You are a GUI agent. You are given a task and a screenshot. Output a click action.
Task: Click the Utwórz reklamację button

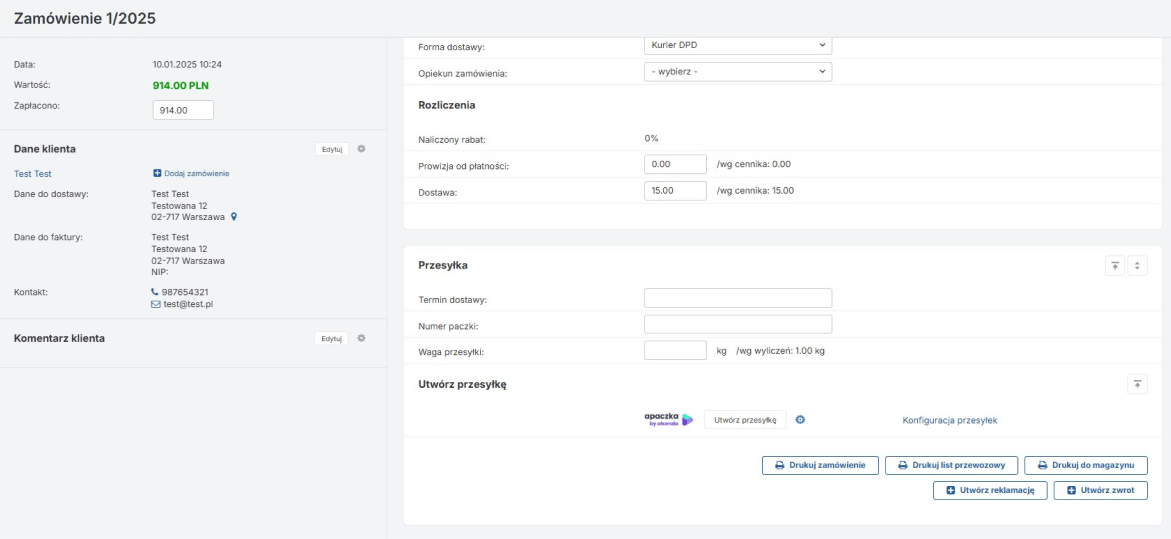[990, 491]
